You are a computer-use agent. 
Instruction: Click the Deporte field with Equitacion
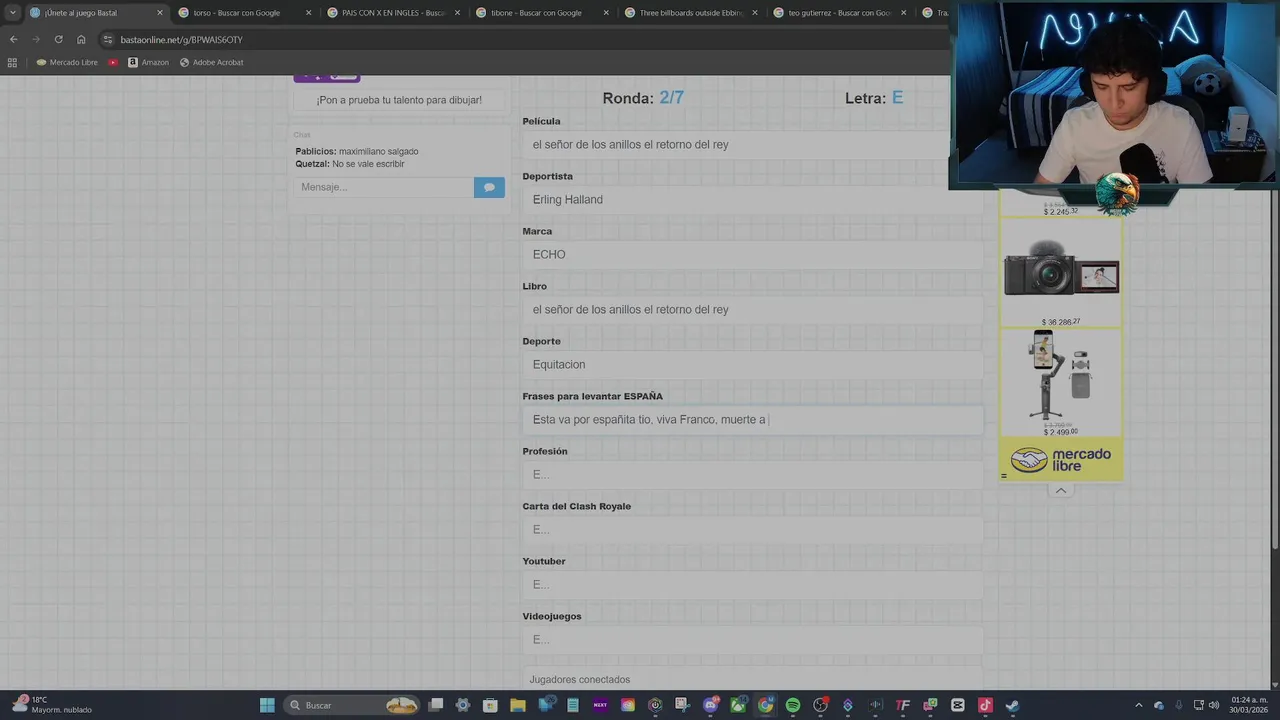click(752, 364)
